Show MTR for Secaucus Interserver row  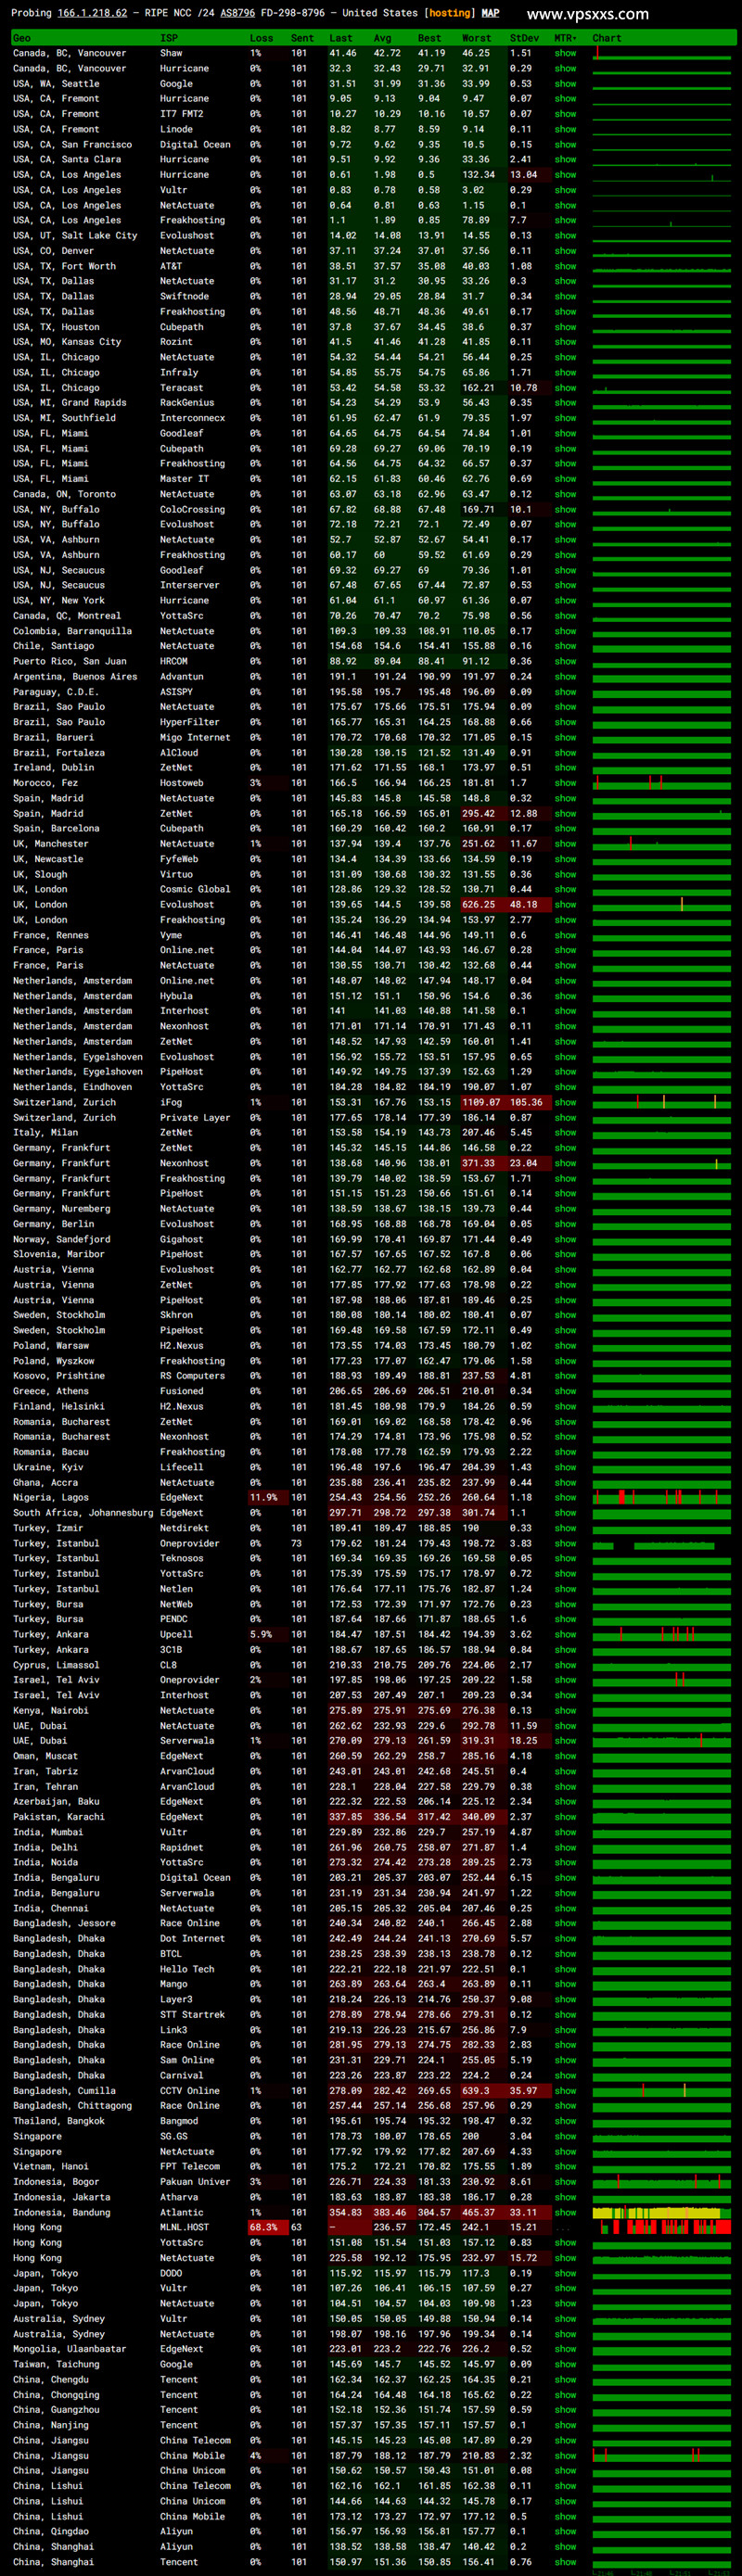click(566, 585)
